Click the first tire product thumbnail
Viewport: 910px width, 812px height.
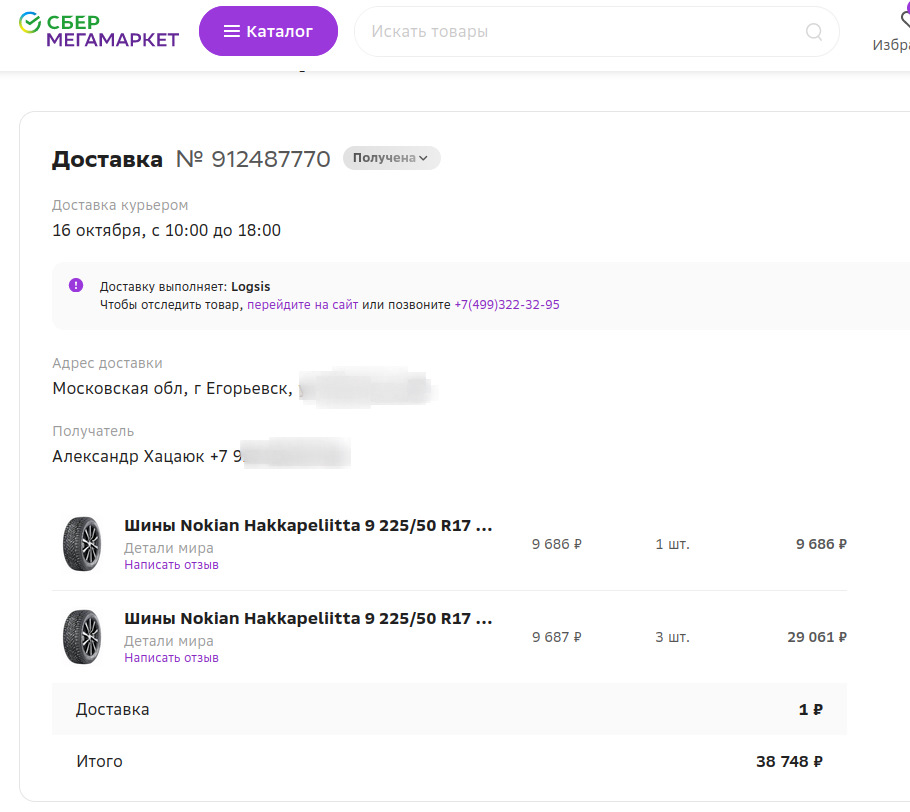click(82, 544)
